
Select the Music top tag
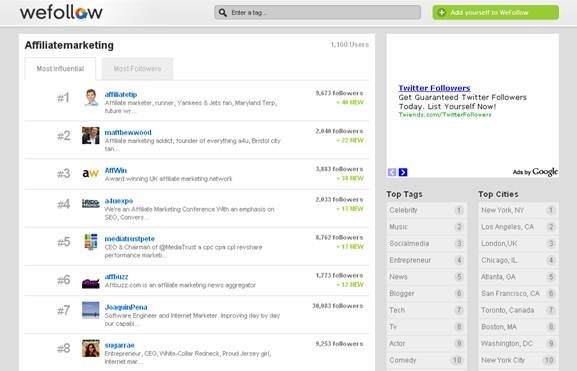[x=426, y=227]
